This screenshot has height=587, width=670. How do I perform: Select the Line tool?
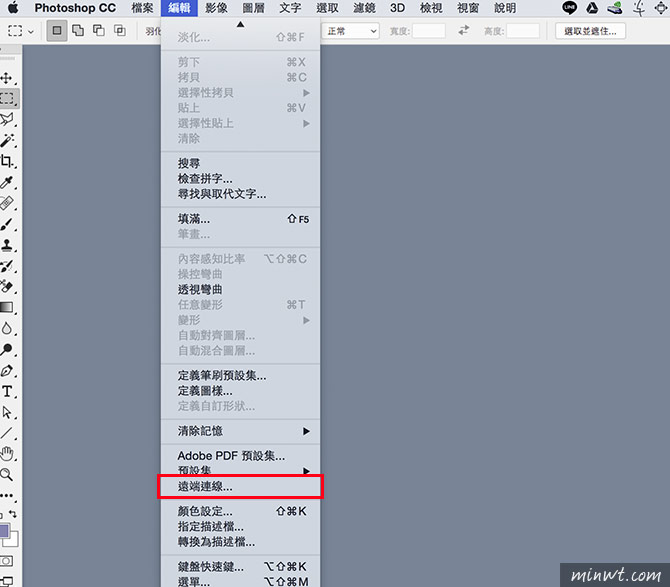tap(7, 433)
